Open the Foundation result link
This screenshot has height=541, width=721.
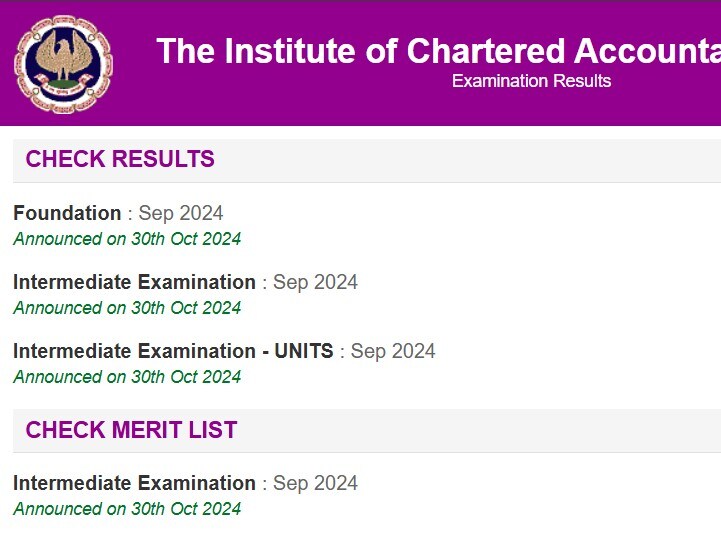pyautogui.click(x=67, y=213)
